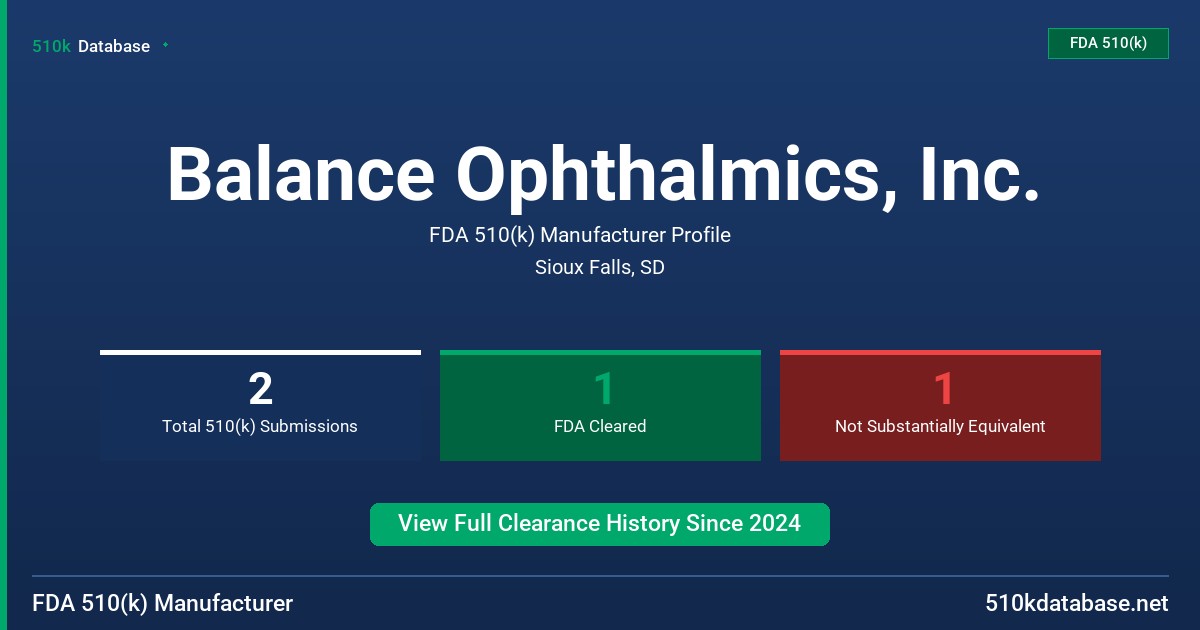Visit the 510kdatabase.net link
1200x630 pixels.
[1077, 603]
